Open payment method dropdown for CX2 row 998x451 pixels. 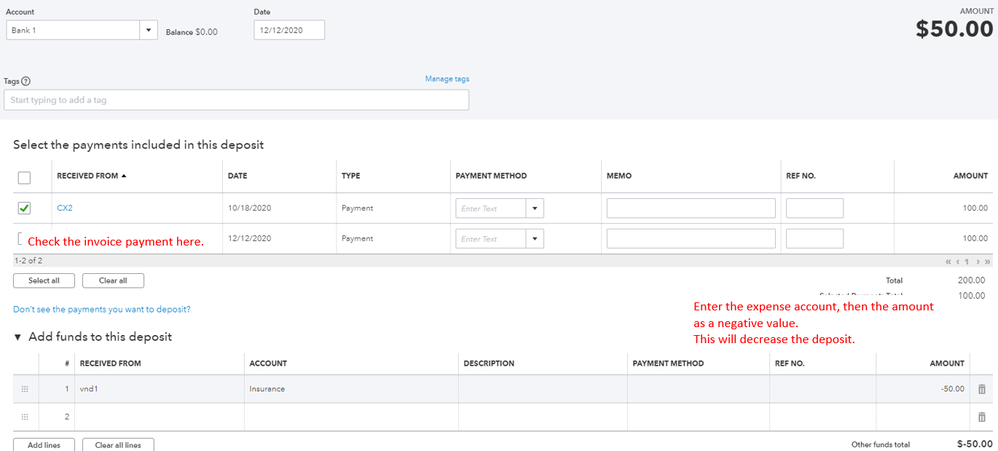coord(536,208)
